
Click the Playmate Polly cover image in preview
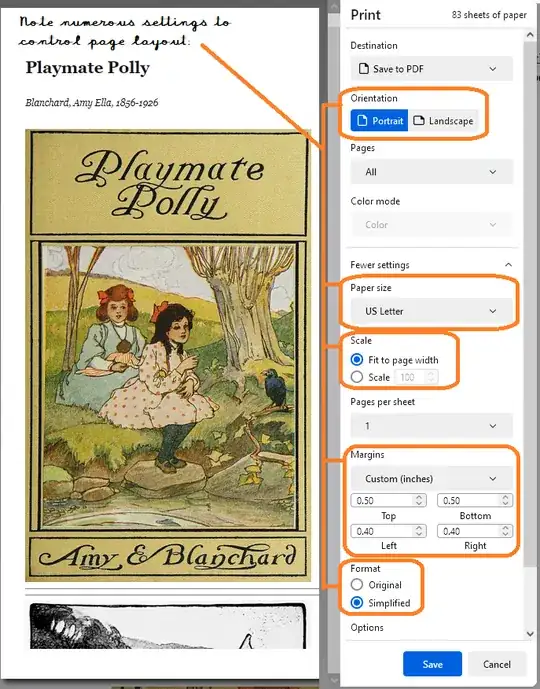(168, 355)
